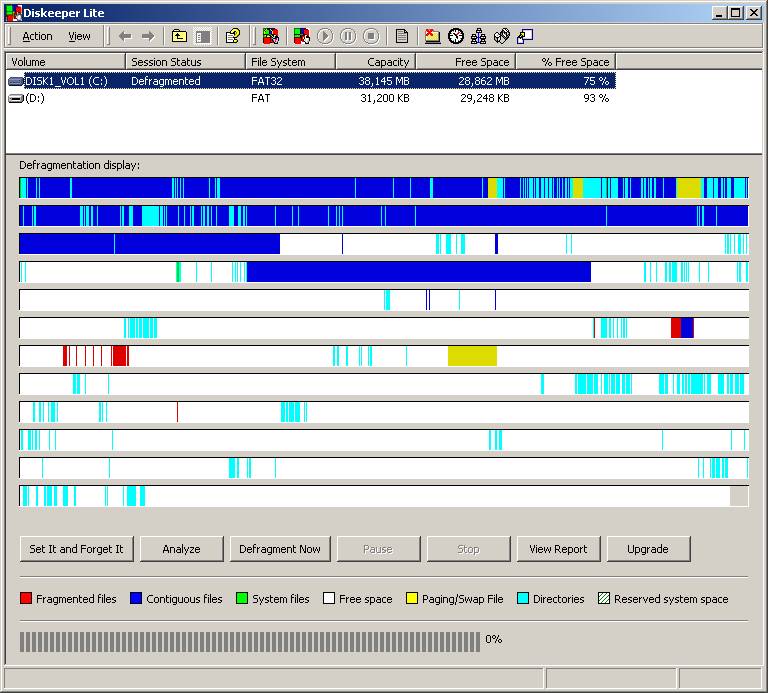Click the Diskeeper Lite title bar icon
The image size is (768, 693).
13,13
